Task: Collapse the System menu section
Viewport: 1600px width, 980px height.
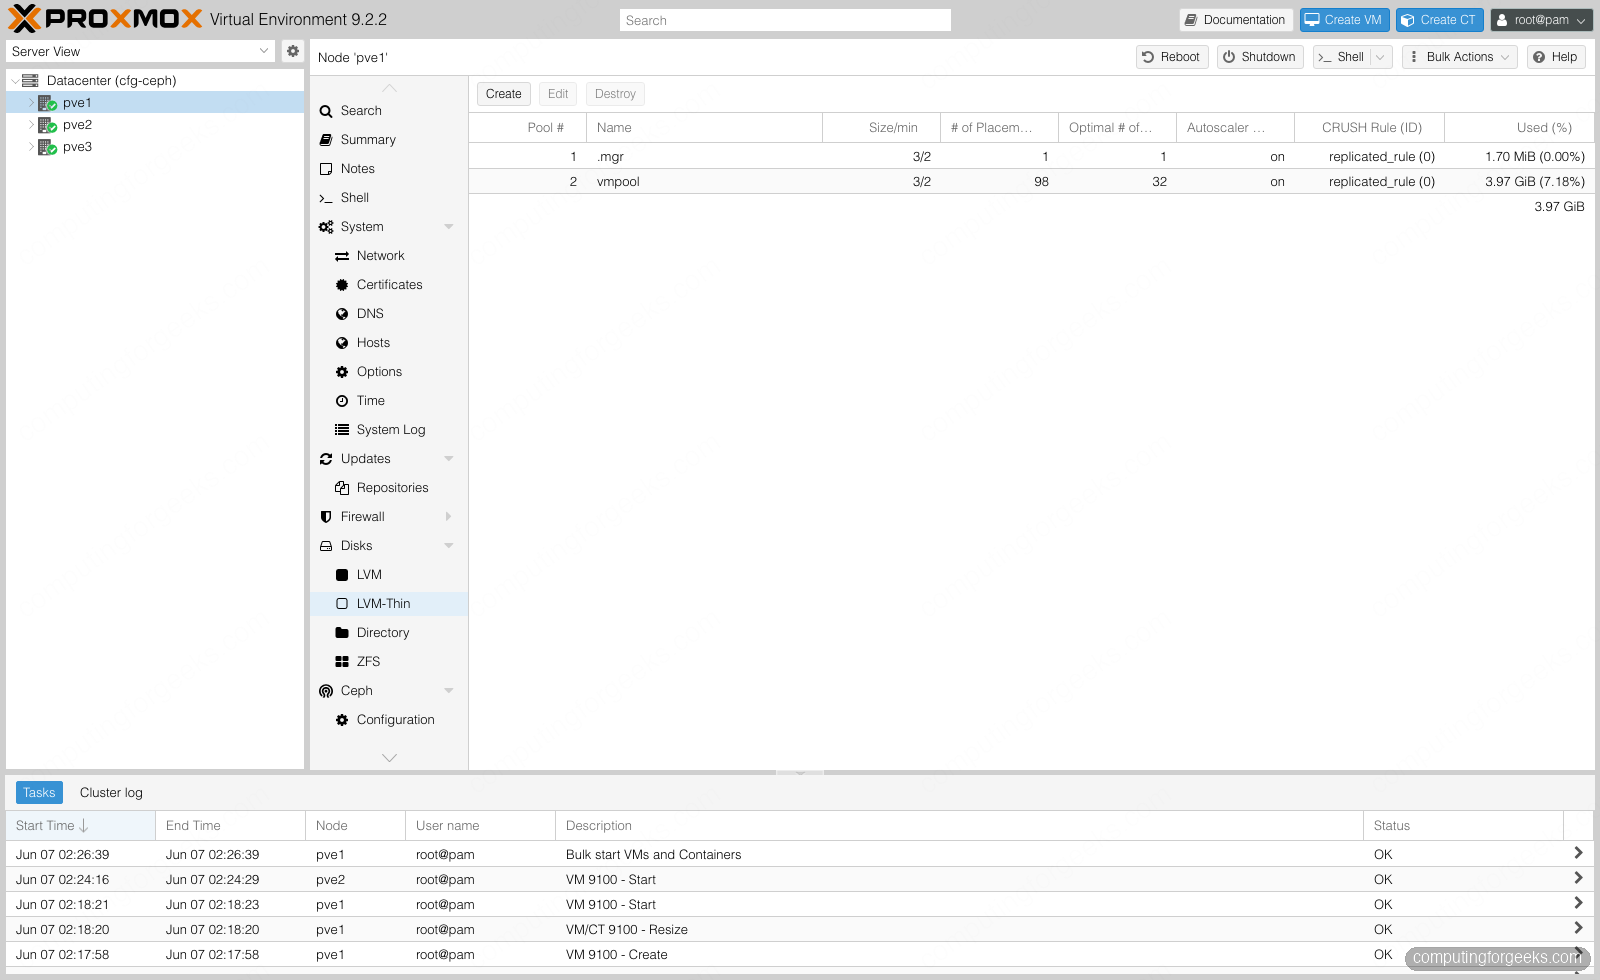Action: 449,227
